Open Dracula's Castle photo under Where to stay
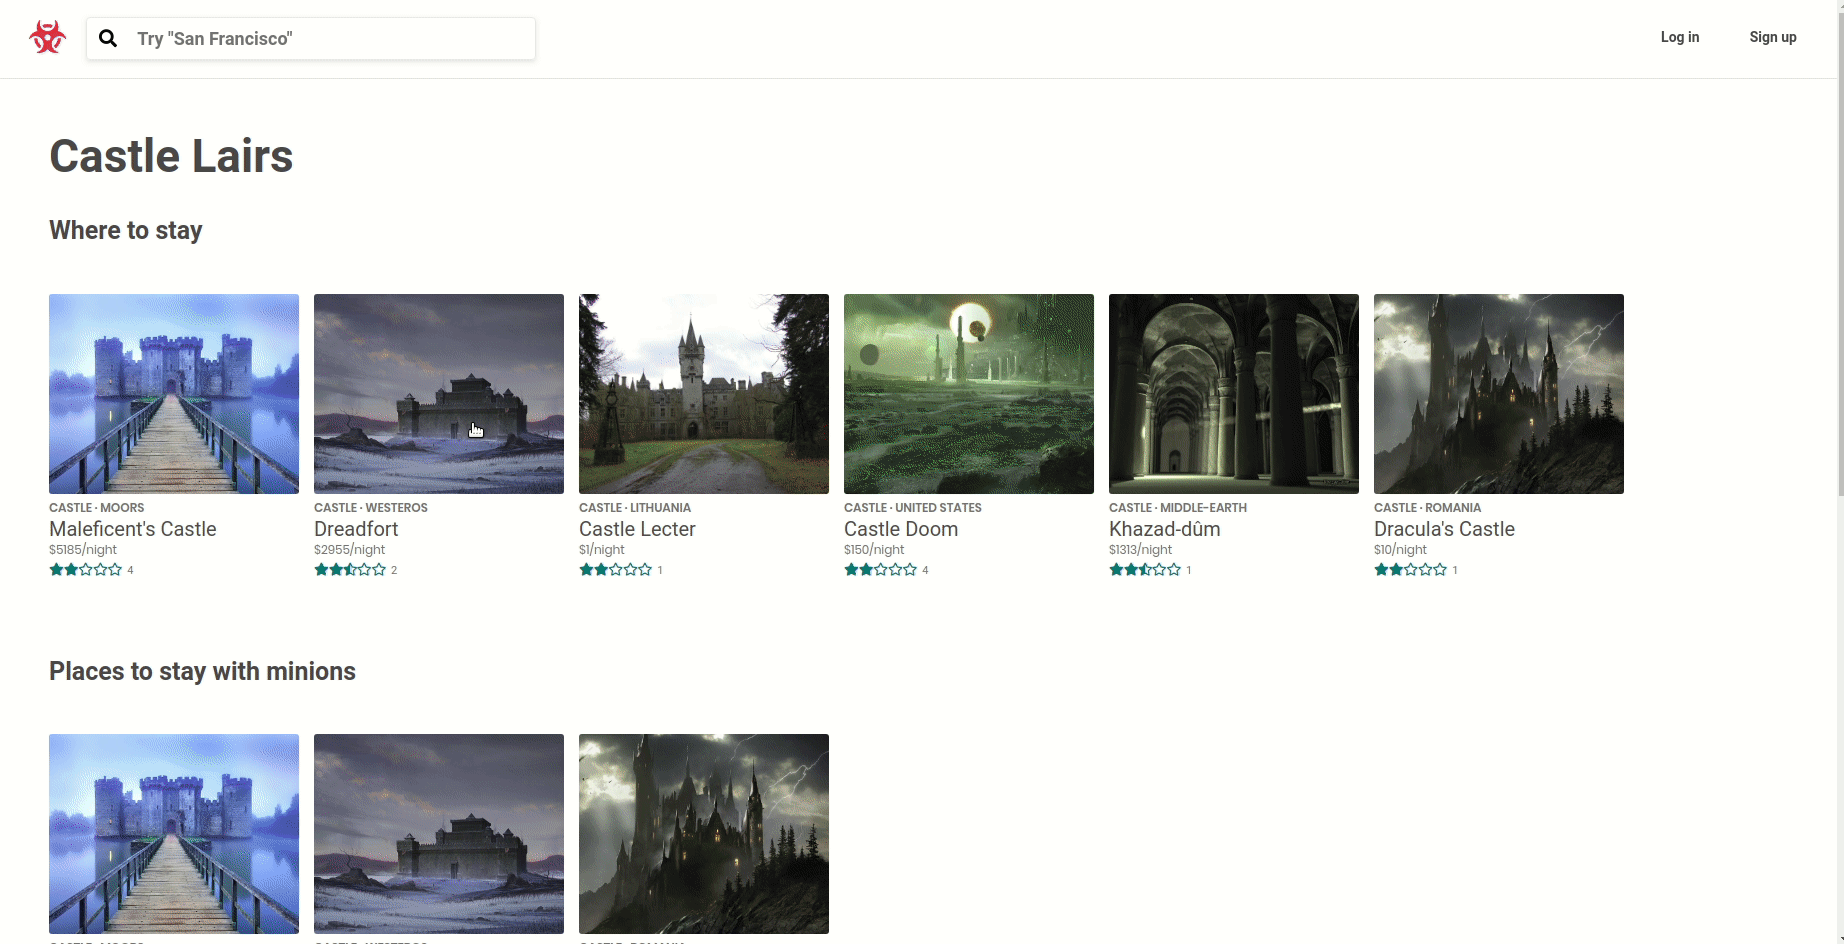 coord(1499,394)
